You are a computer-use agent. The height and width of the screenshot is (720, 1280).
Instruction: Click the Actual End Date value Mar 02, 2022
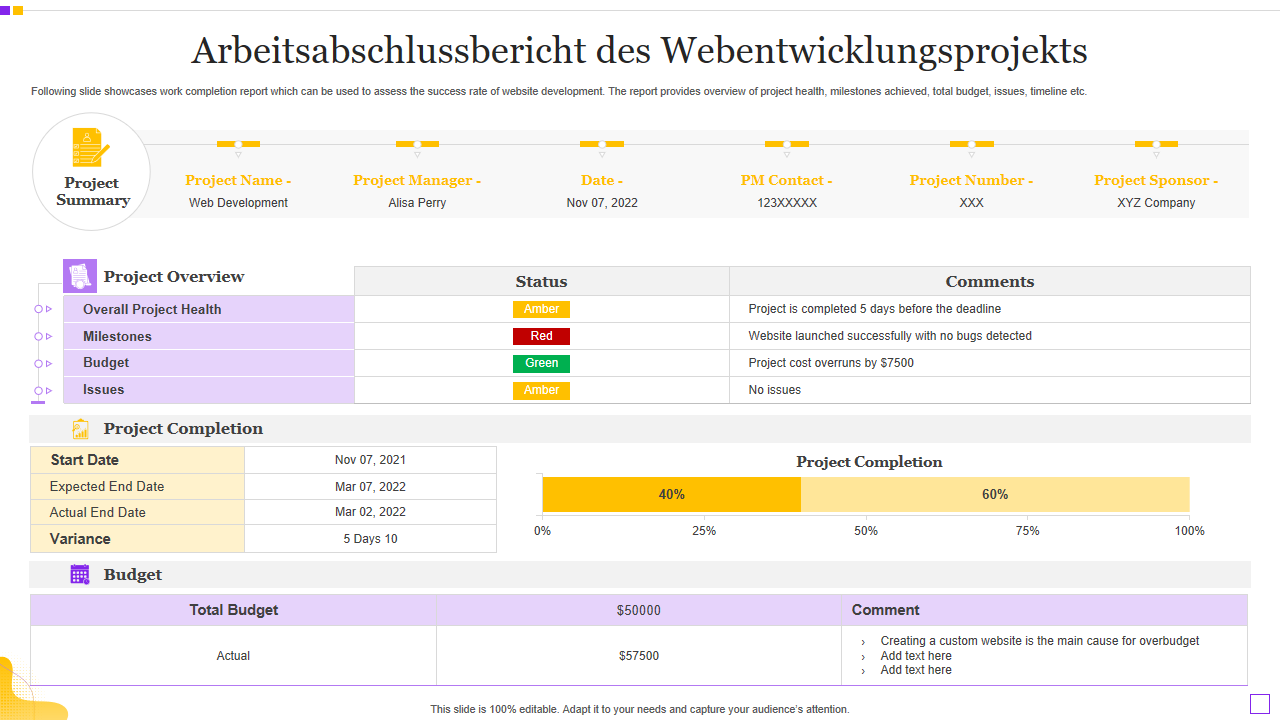click(x=370, y=512)
